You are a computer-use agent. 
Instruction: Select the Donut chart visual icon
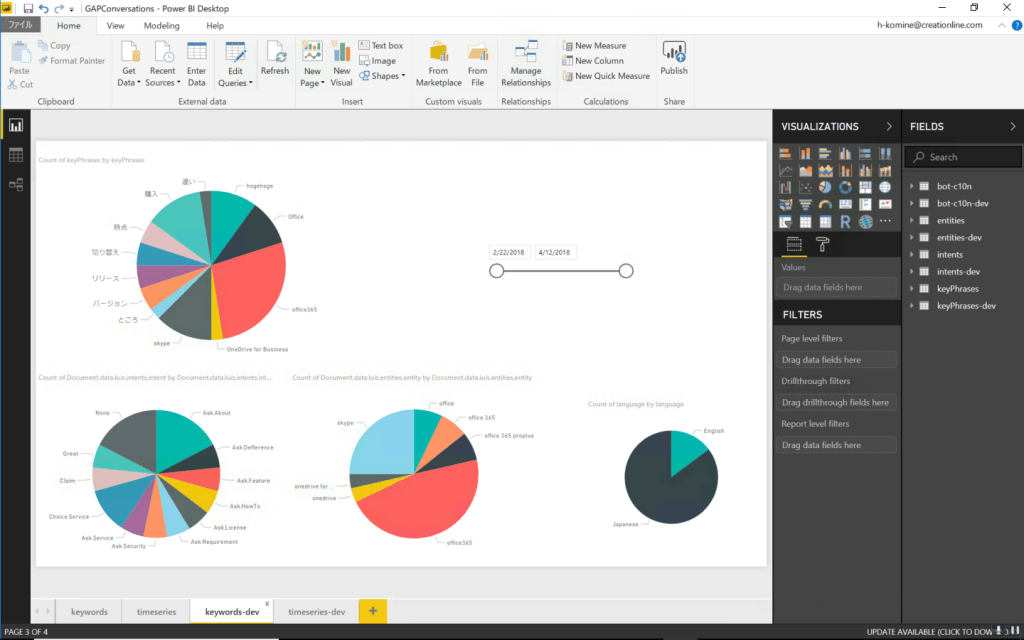tap(845, 187)
